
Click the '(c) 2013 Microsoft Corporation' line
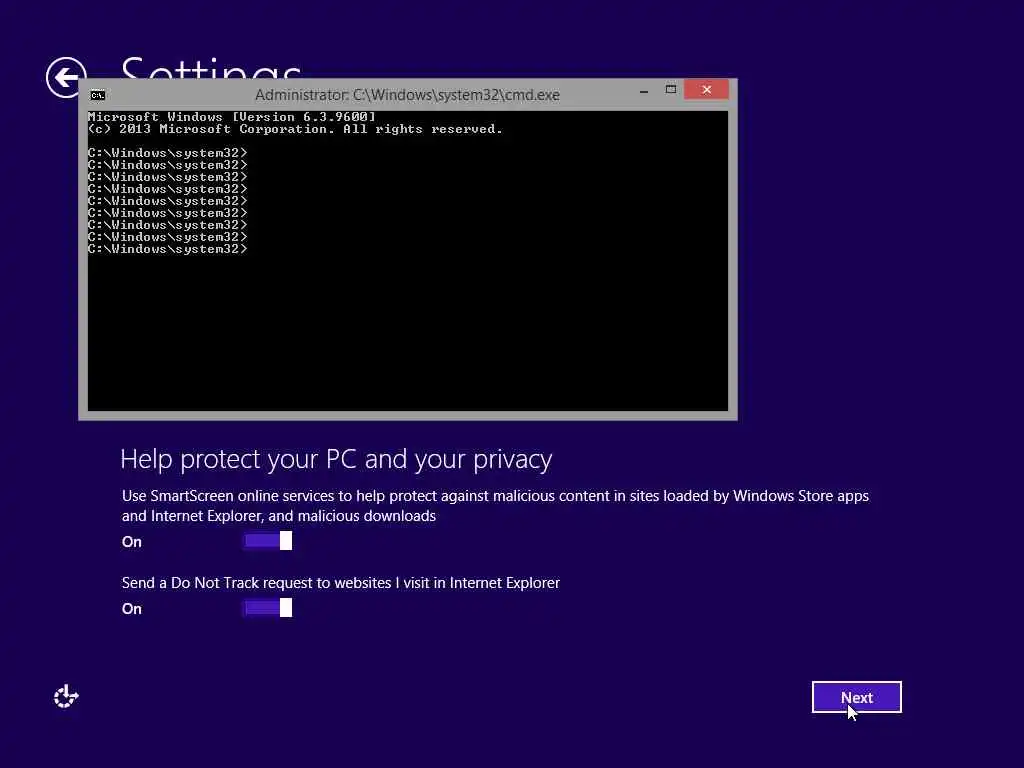(x=295, y=129)
